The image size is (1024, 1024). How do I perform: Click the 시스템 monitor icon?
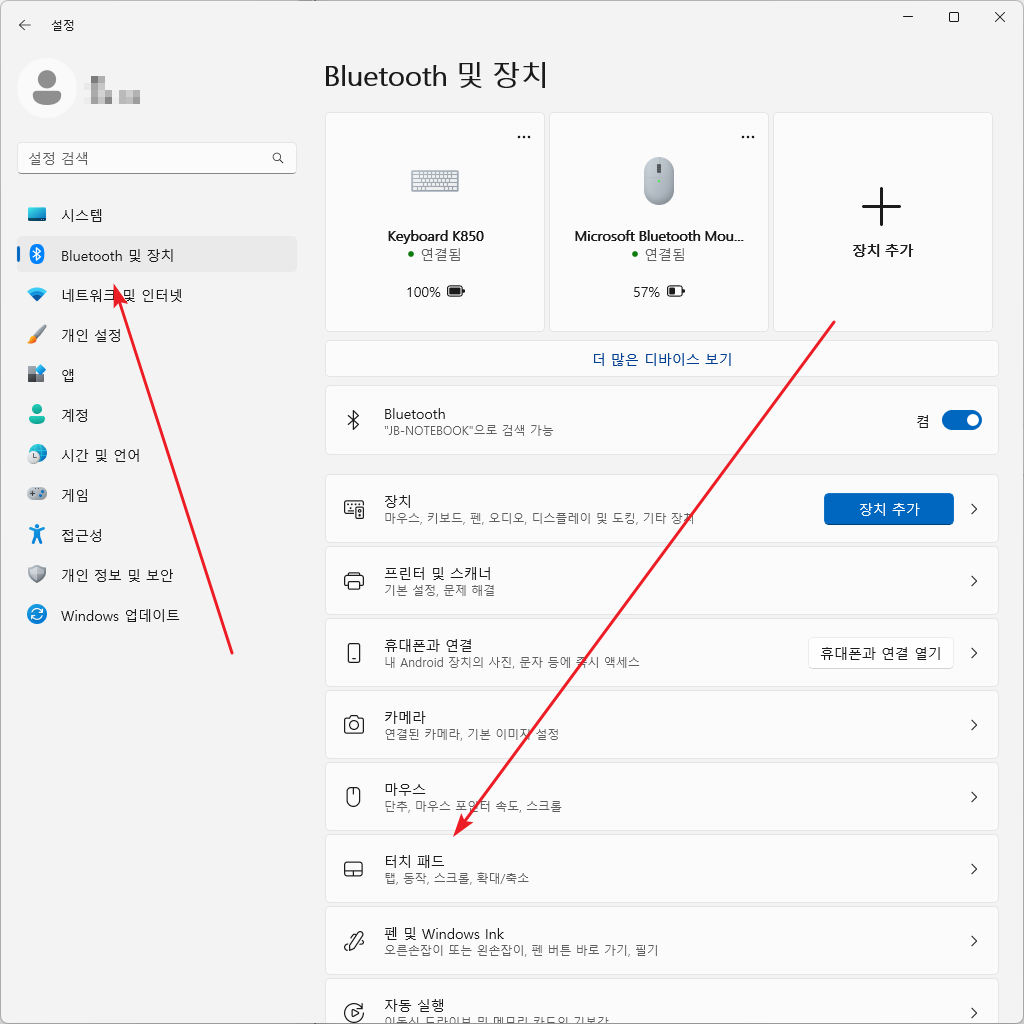37,214
